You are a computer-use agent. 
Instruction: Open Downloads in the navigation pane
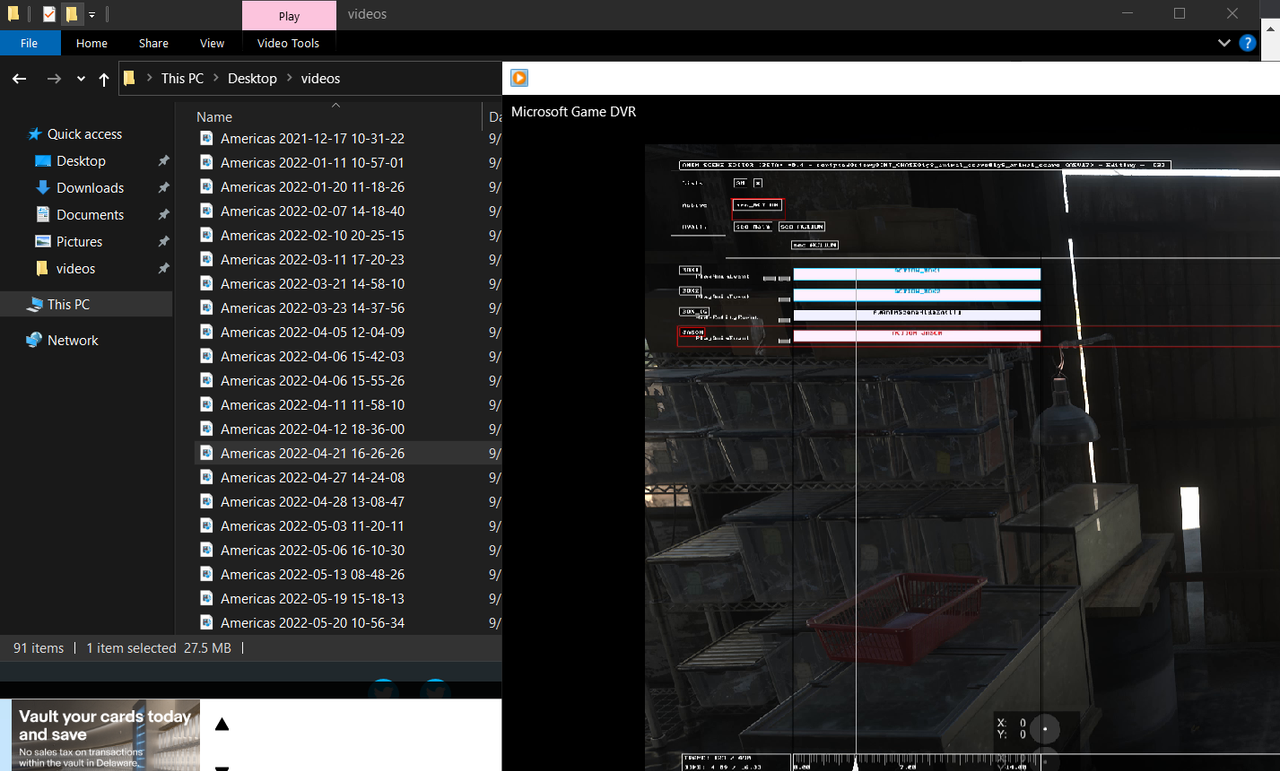90,188
